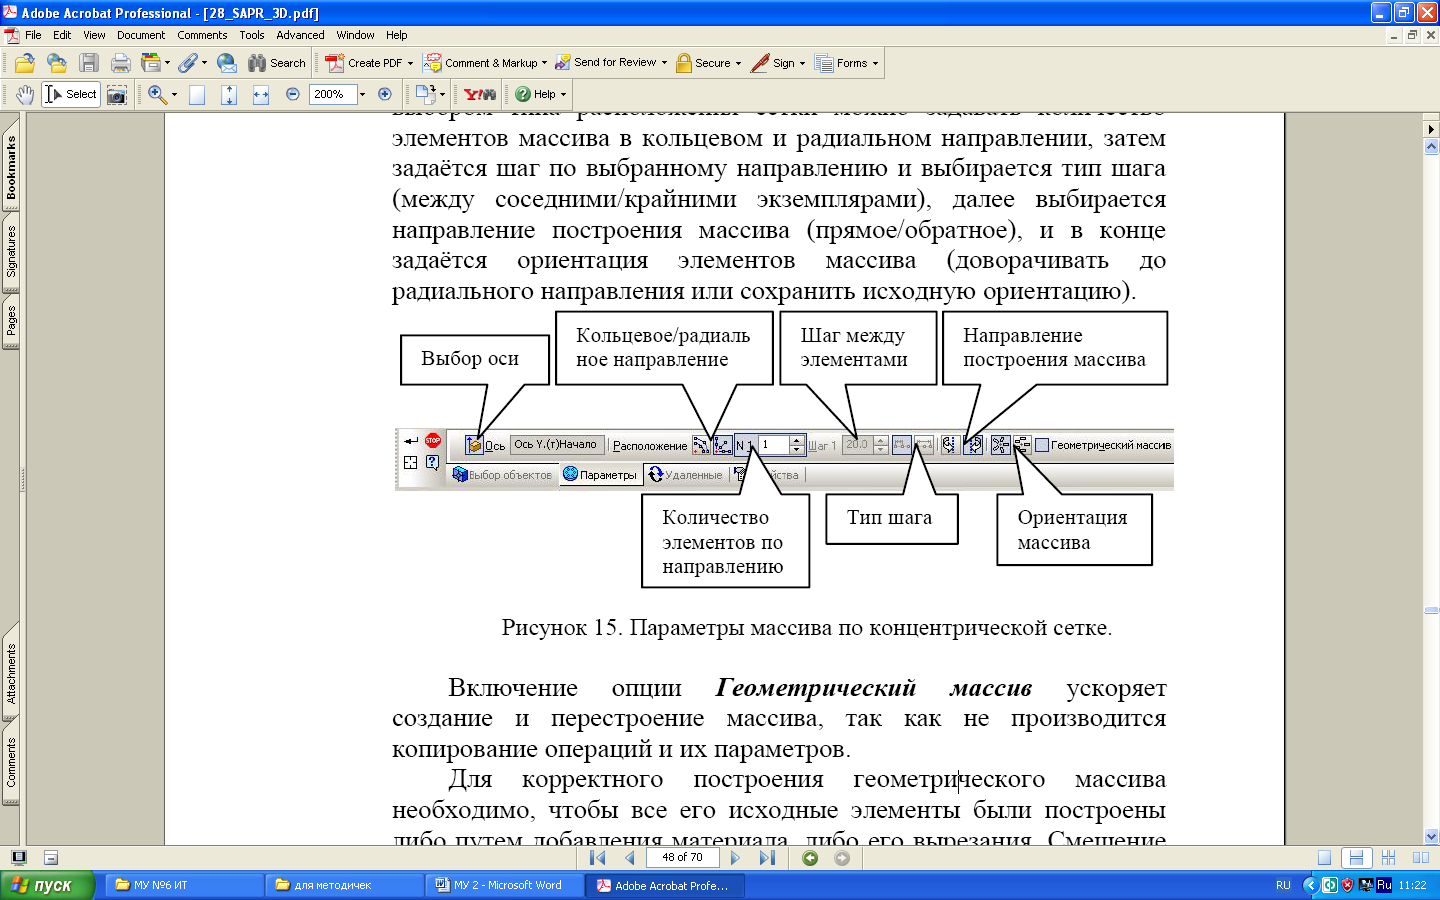Open Comment & Markup dropdown

[485, 63]
